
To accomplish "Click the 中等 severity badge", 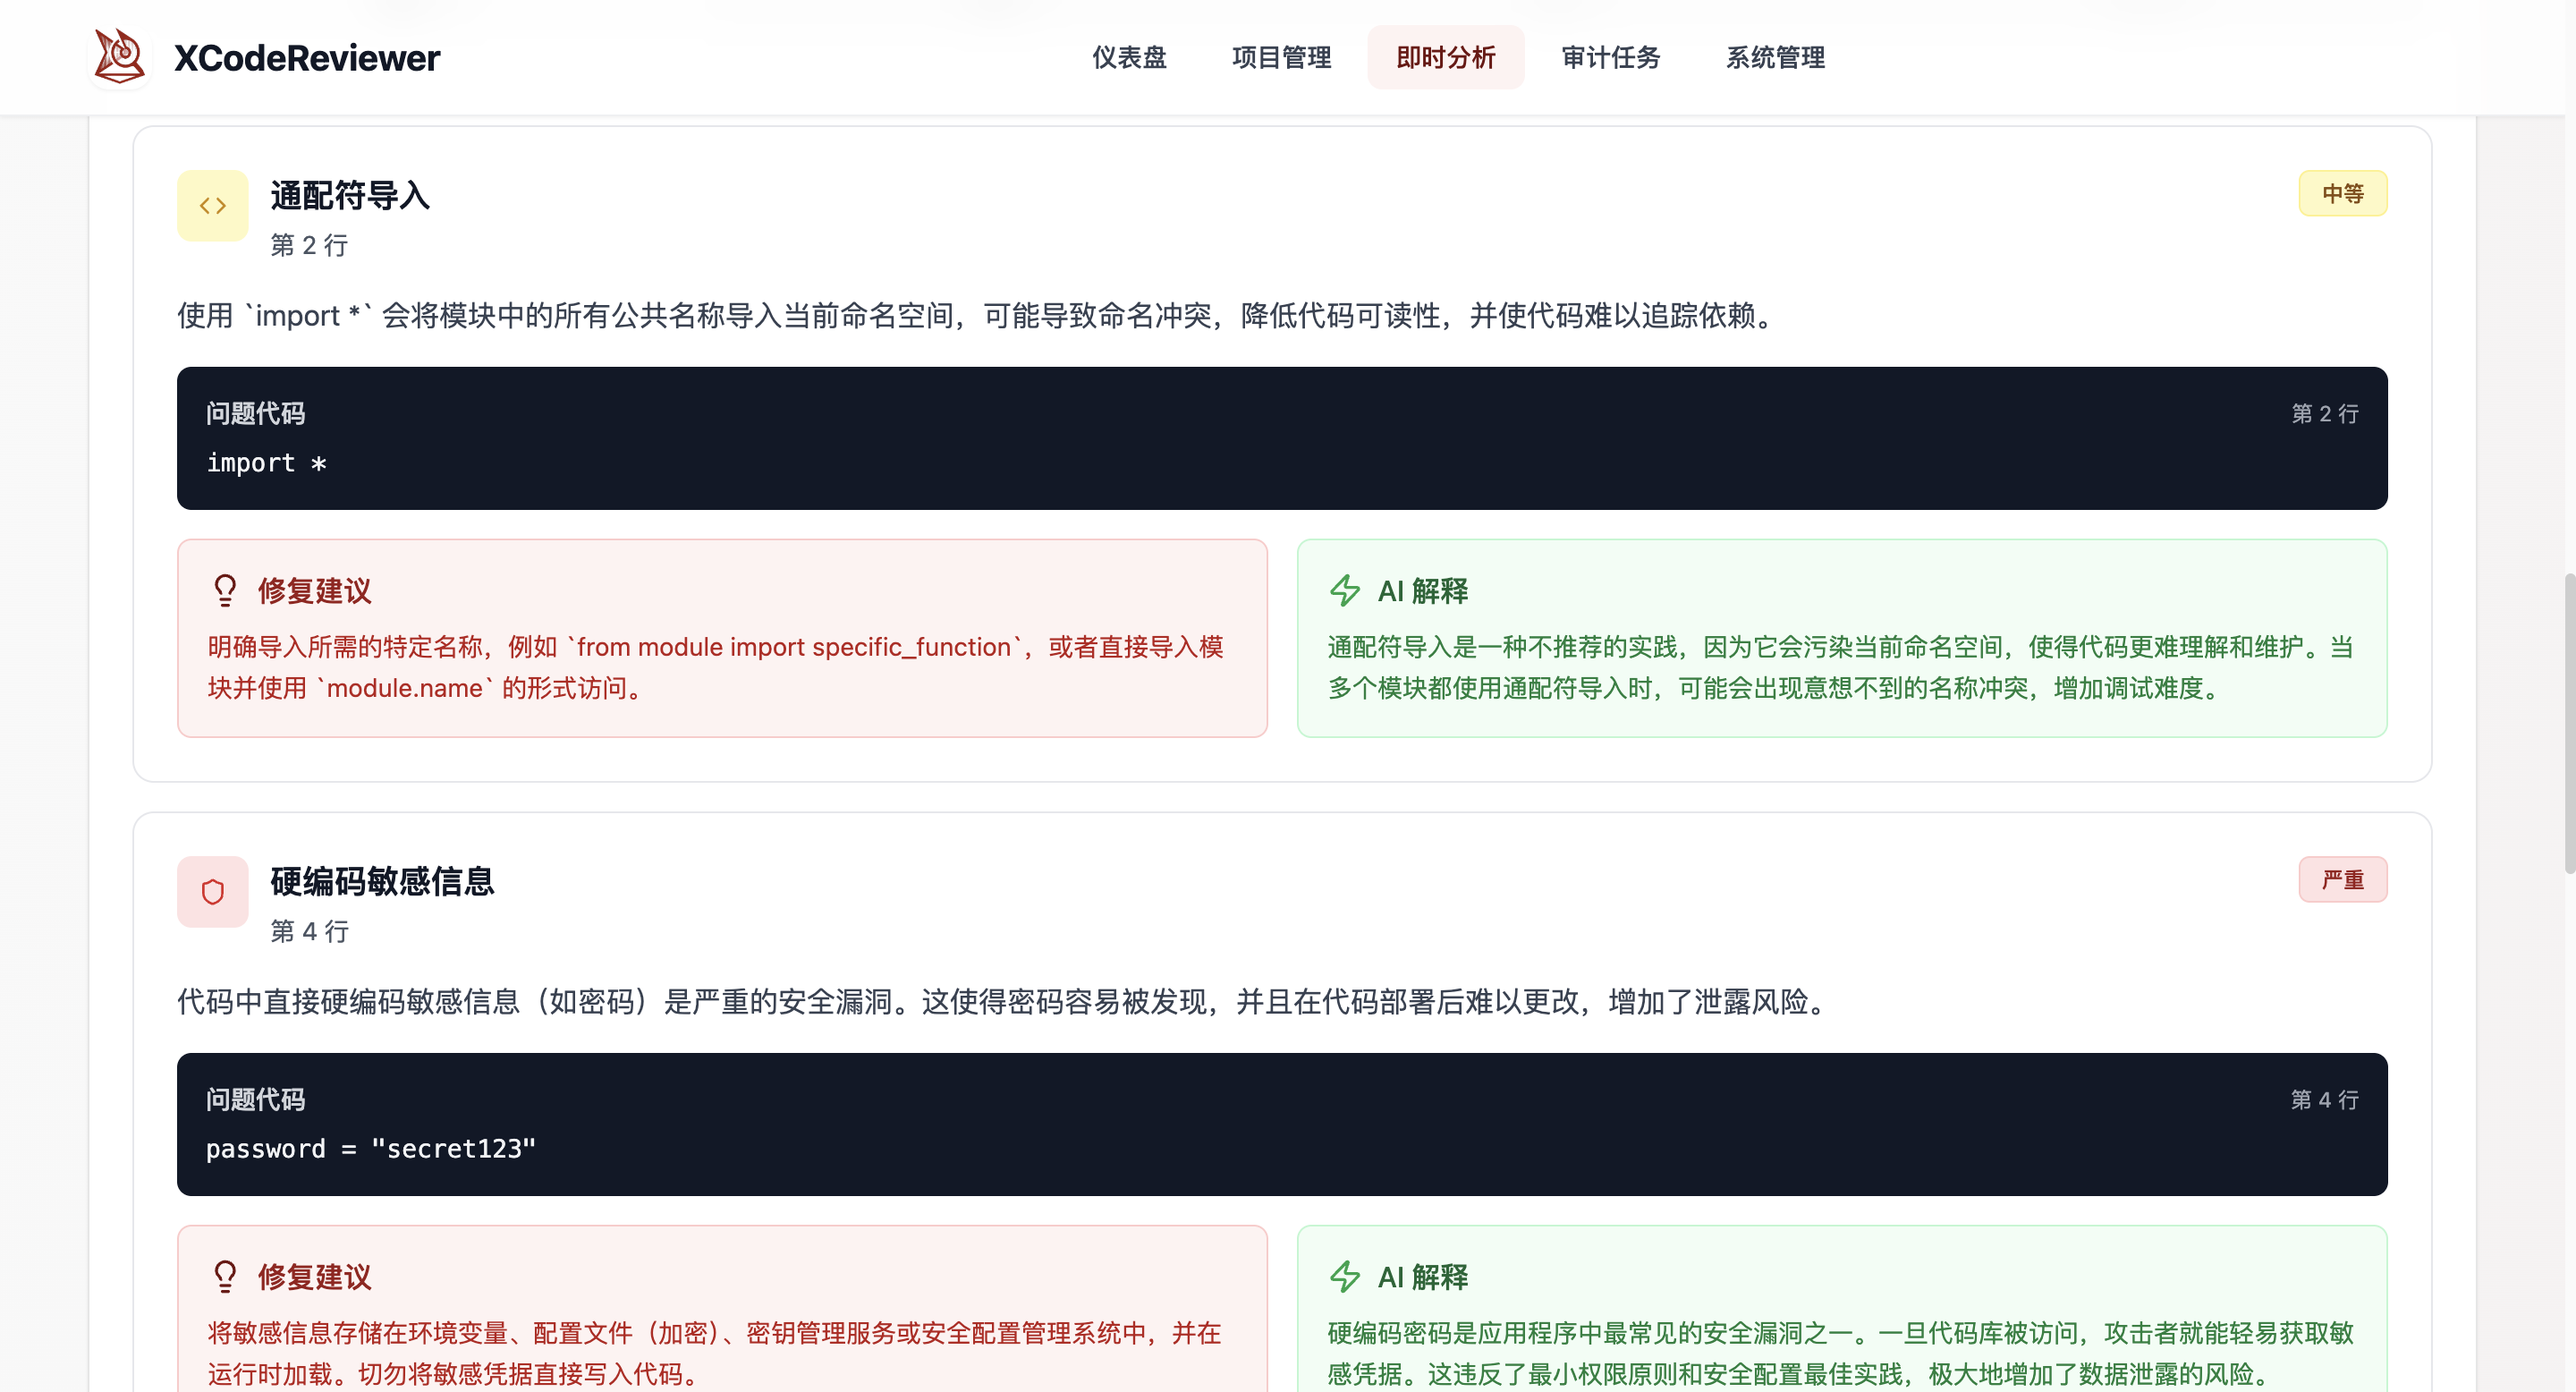I will [x=2342, y=193].
